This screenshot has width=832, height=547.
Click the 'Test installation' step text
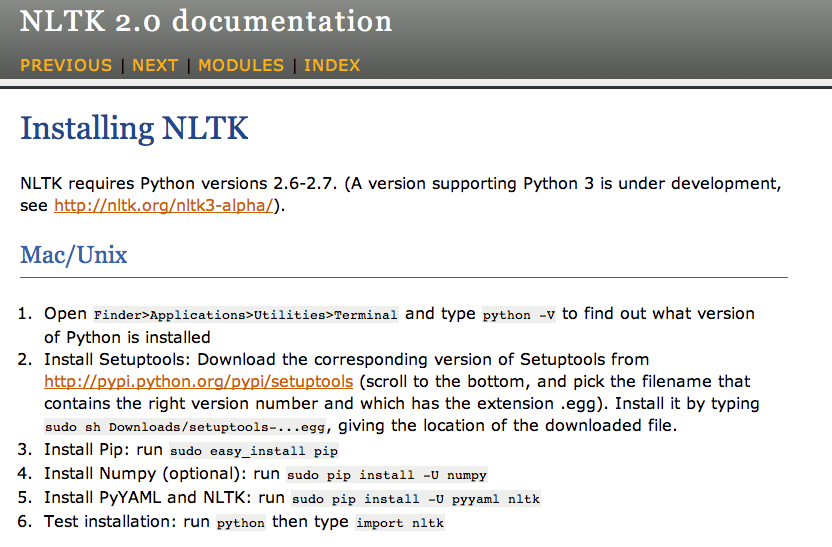click(109, 522)
